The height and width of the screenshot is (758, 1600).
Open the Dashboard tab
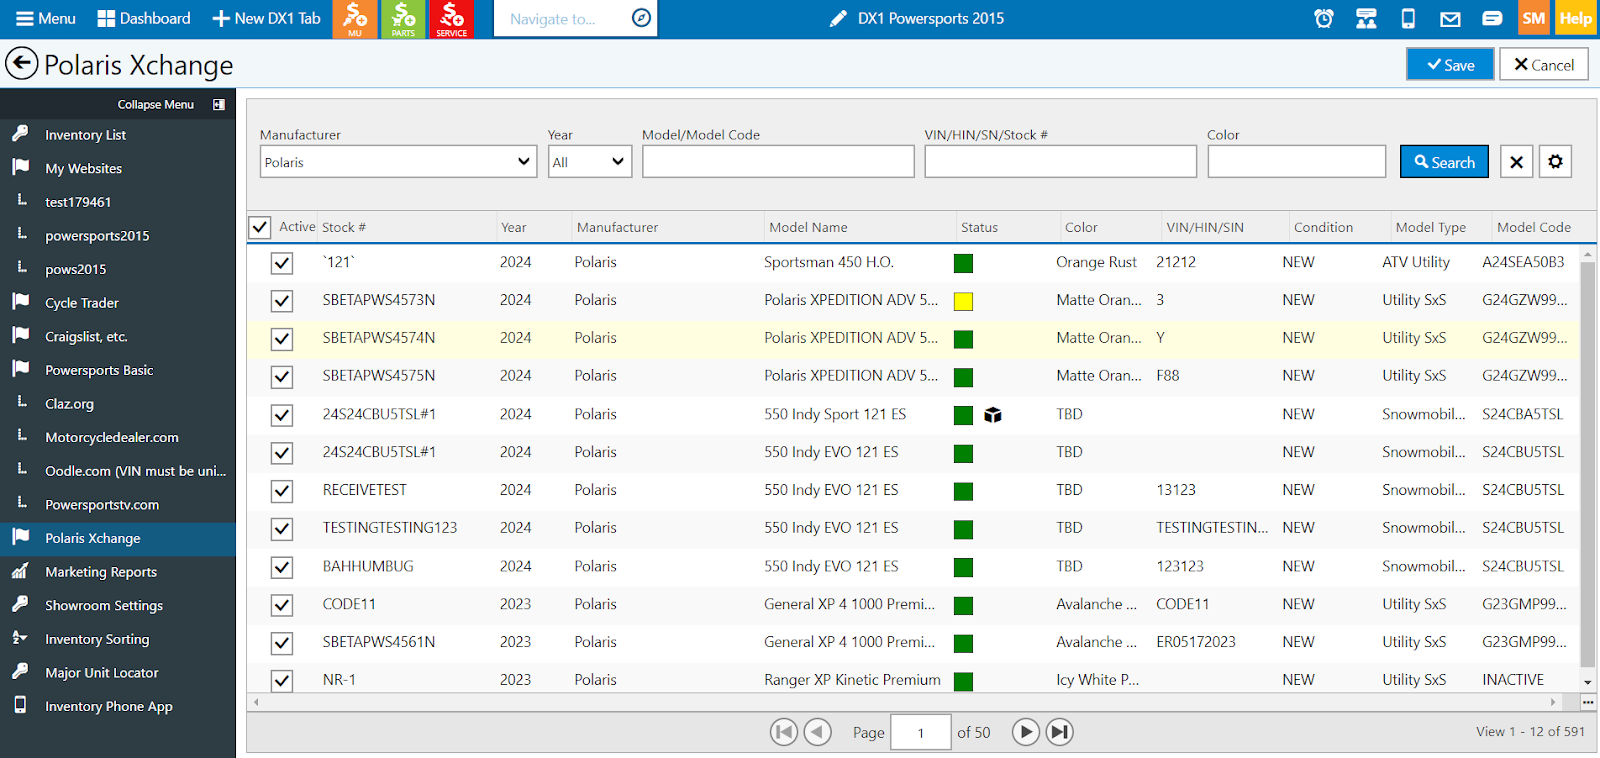[144, 18]
